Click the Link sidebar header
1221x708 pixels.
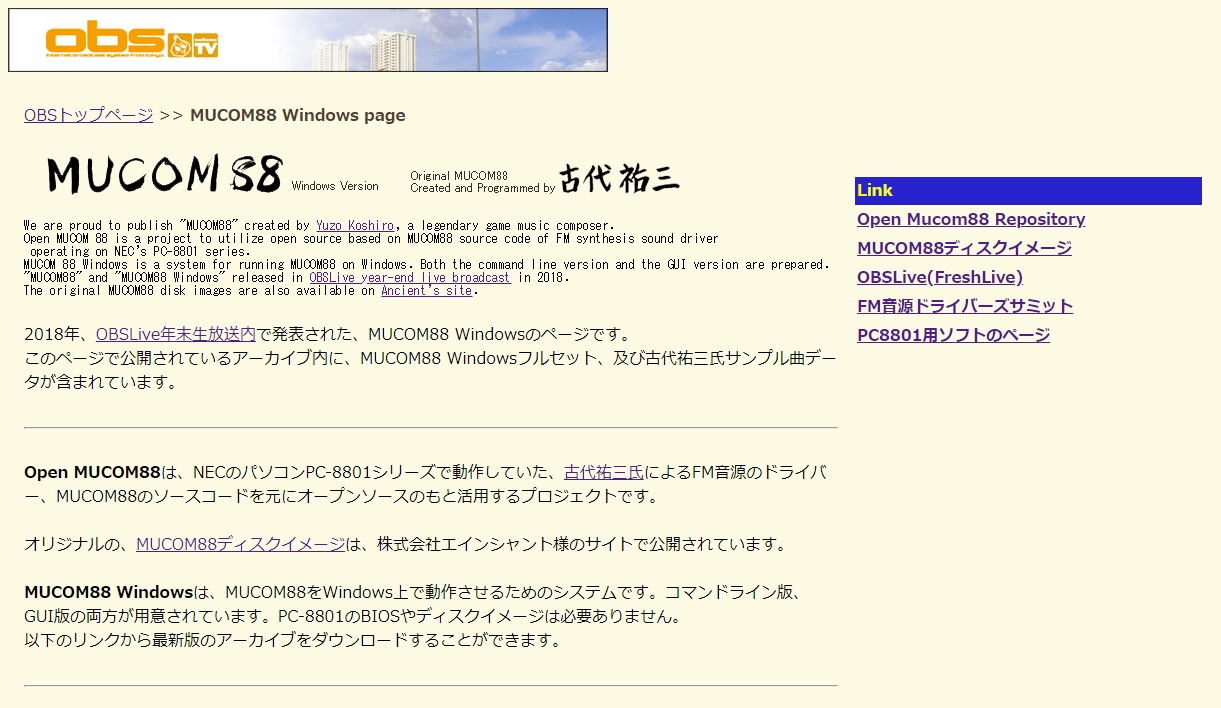[1028, 191]
